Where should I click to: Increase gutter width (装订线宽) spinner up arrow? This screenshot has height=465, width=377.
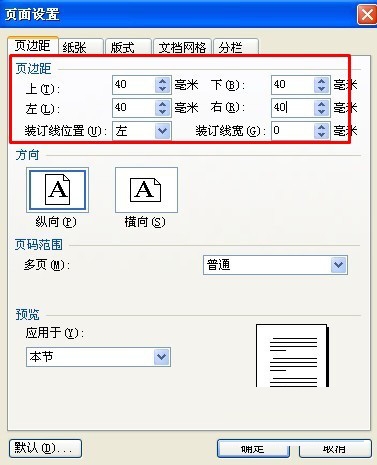321,127
